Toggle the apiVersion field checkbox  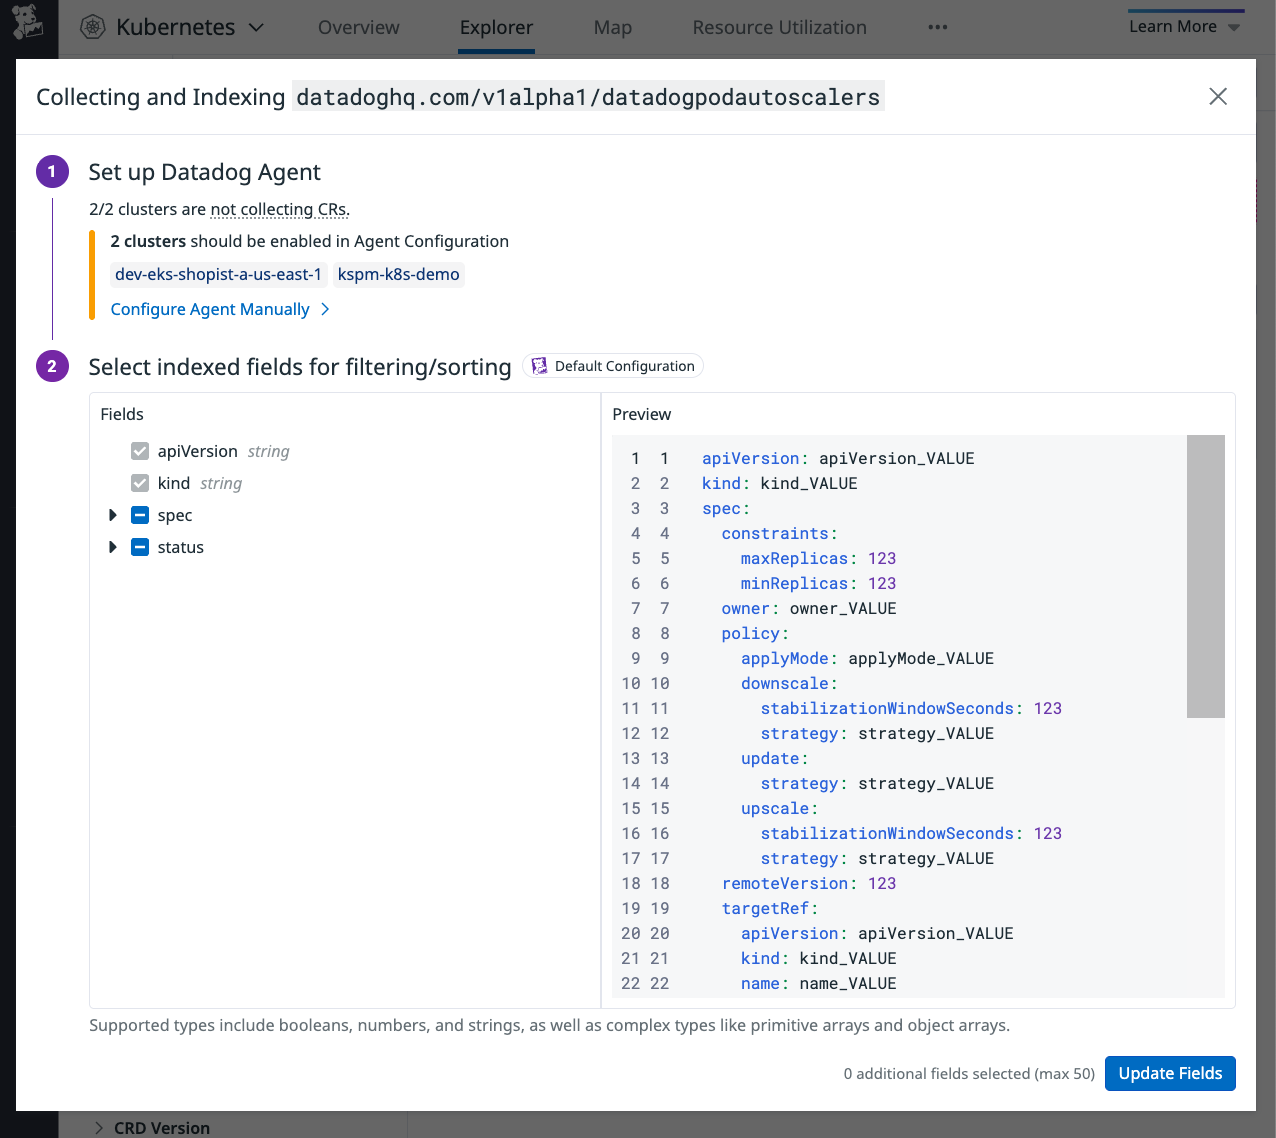pos(140,451)
